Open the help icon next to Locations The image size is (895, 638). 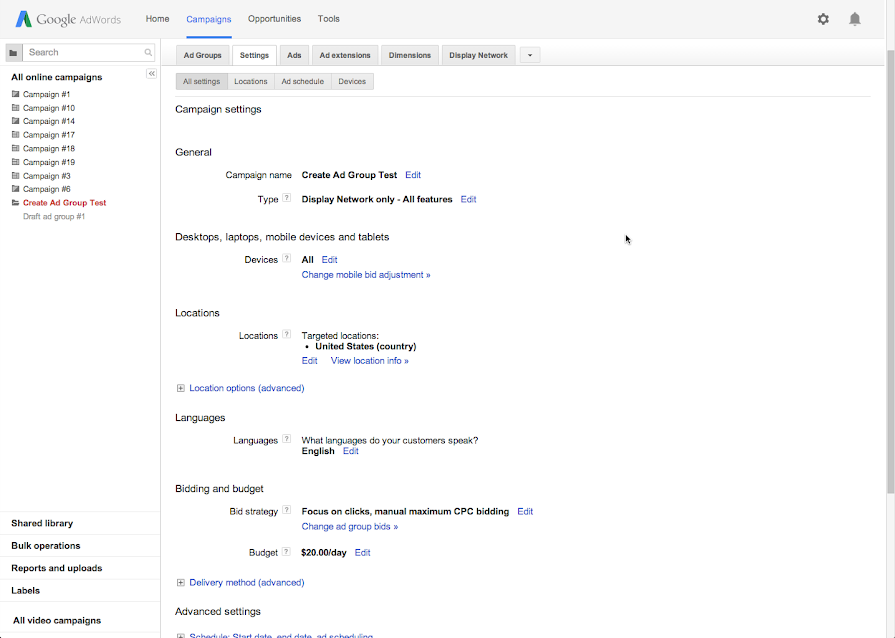(x=287, y=335)
